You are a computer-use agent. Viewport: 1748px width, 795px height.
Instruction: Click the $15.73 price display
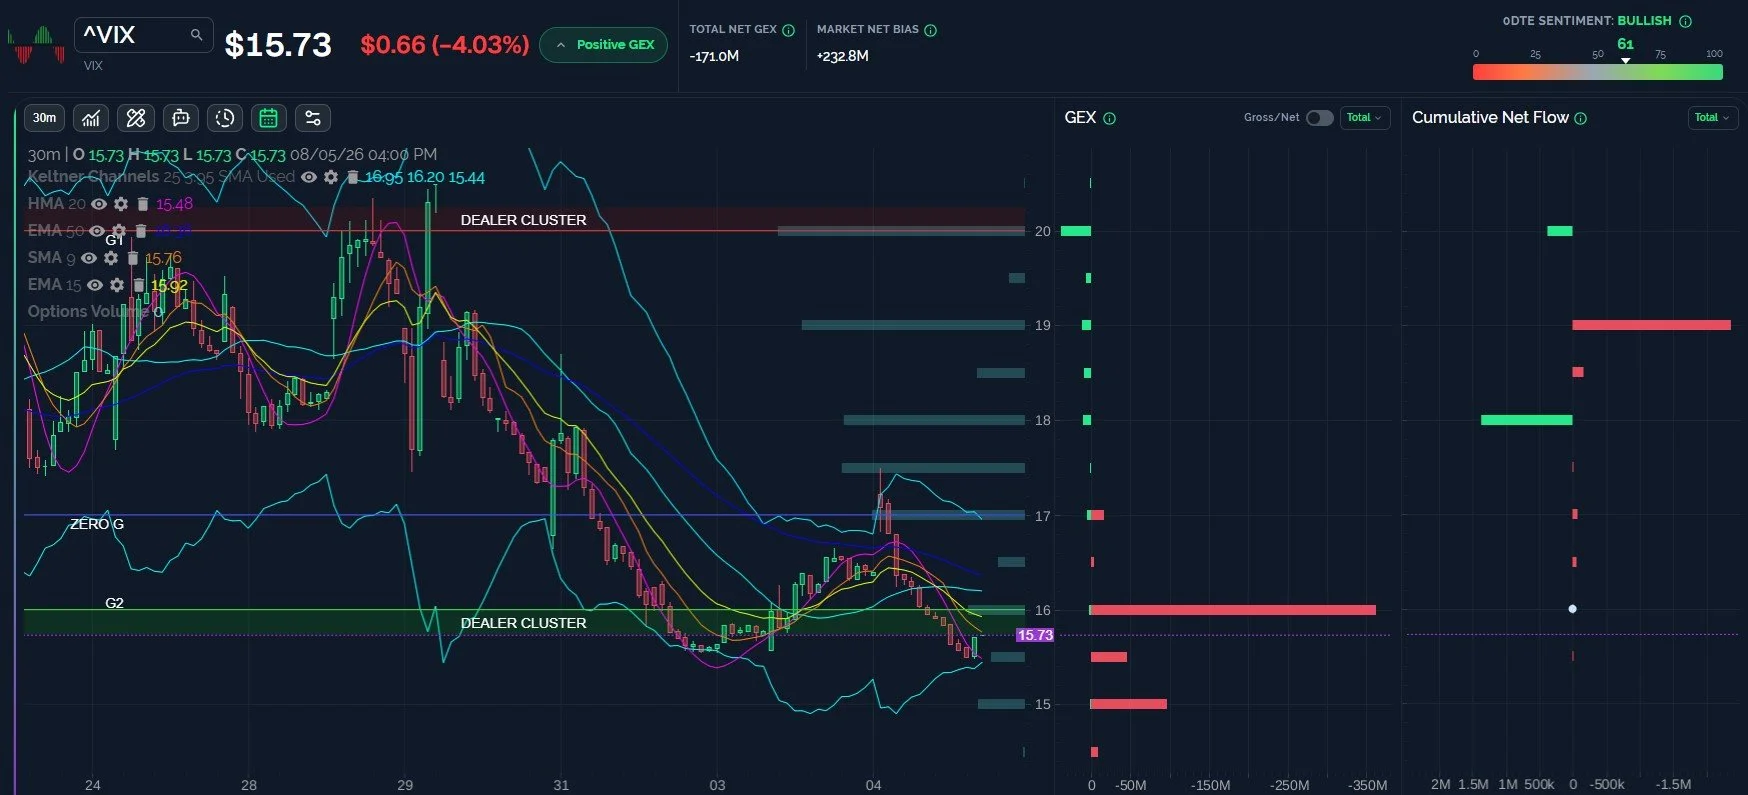click(x=278, y=45)
